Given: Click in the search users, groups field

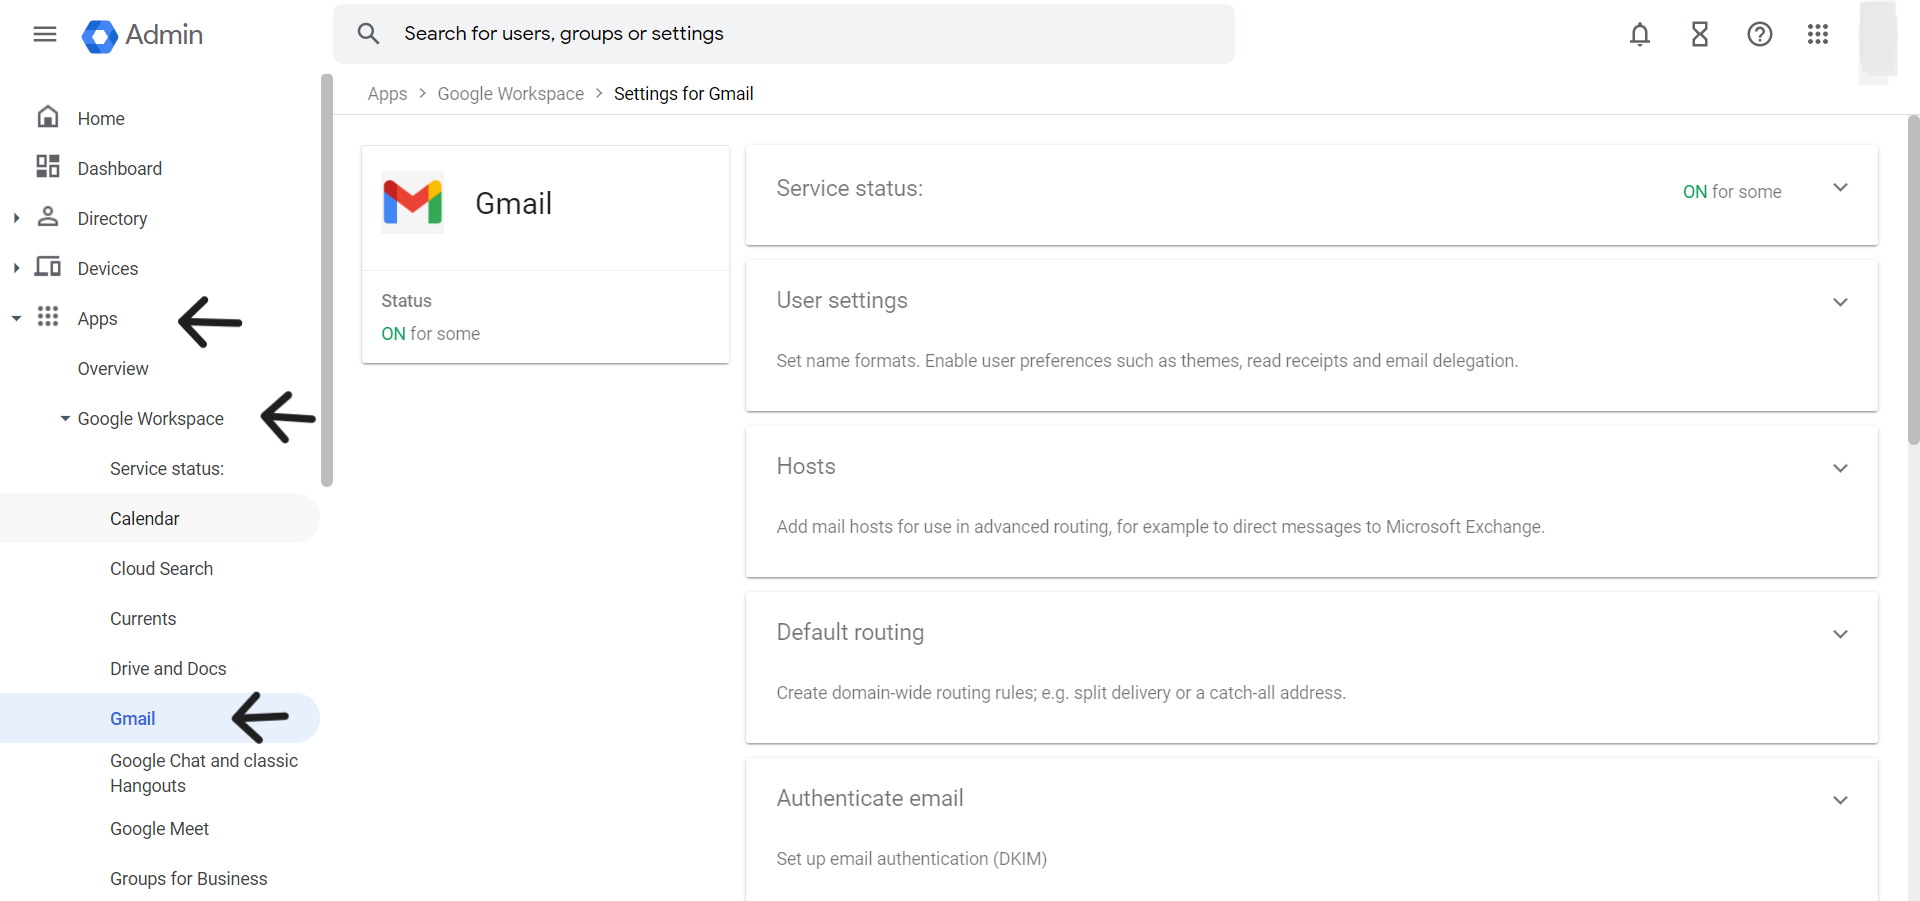Looking at the screenshot, I should pyautogui.click(x=784, y=34).
